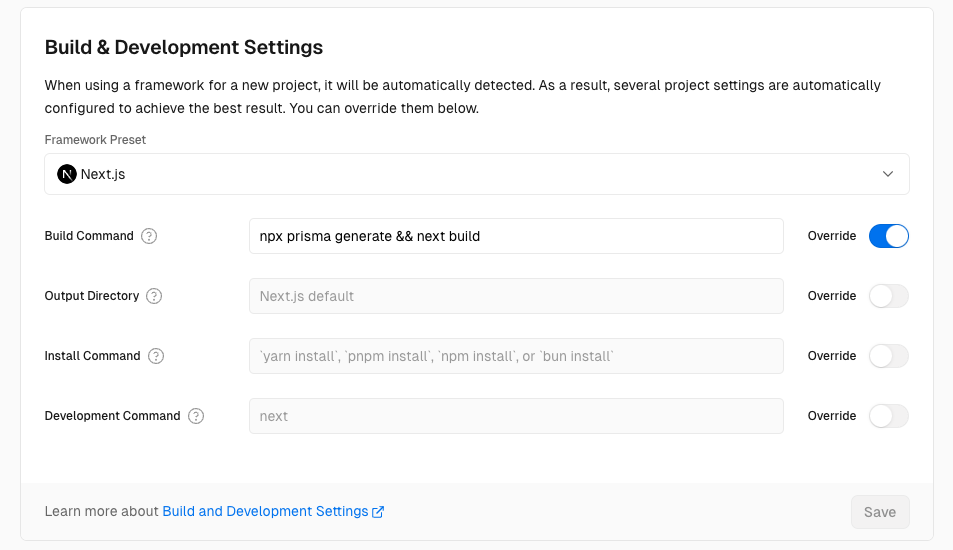Click the Override label next to Install Command
Image resolution: width=953 pixels, height=550 pixels.
[831, 356]
